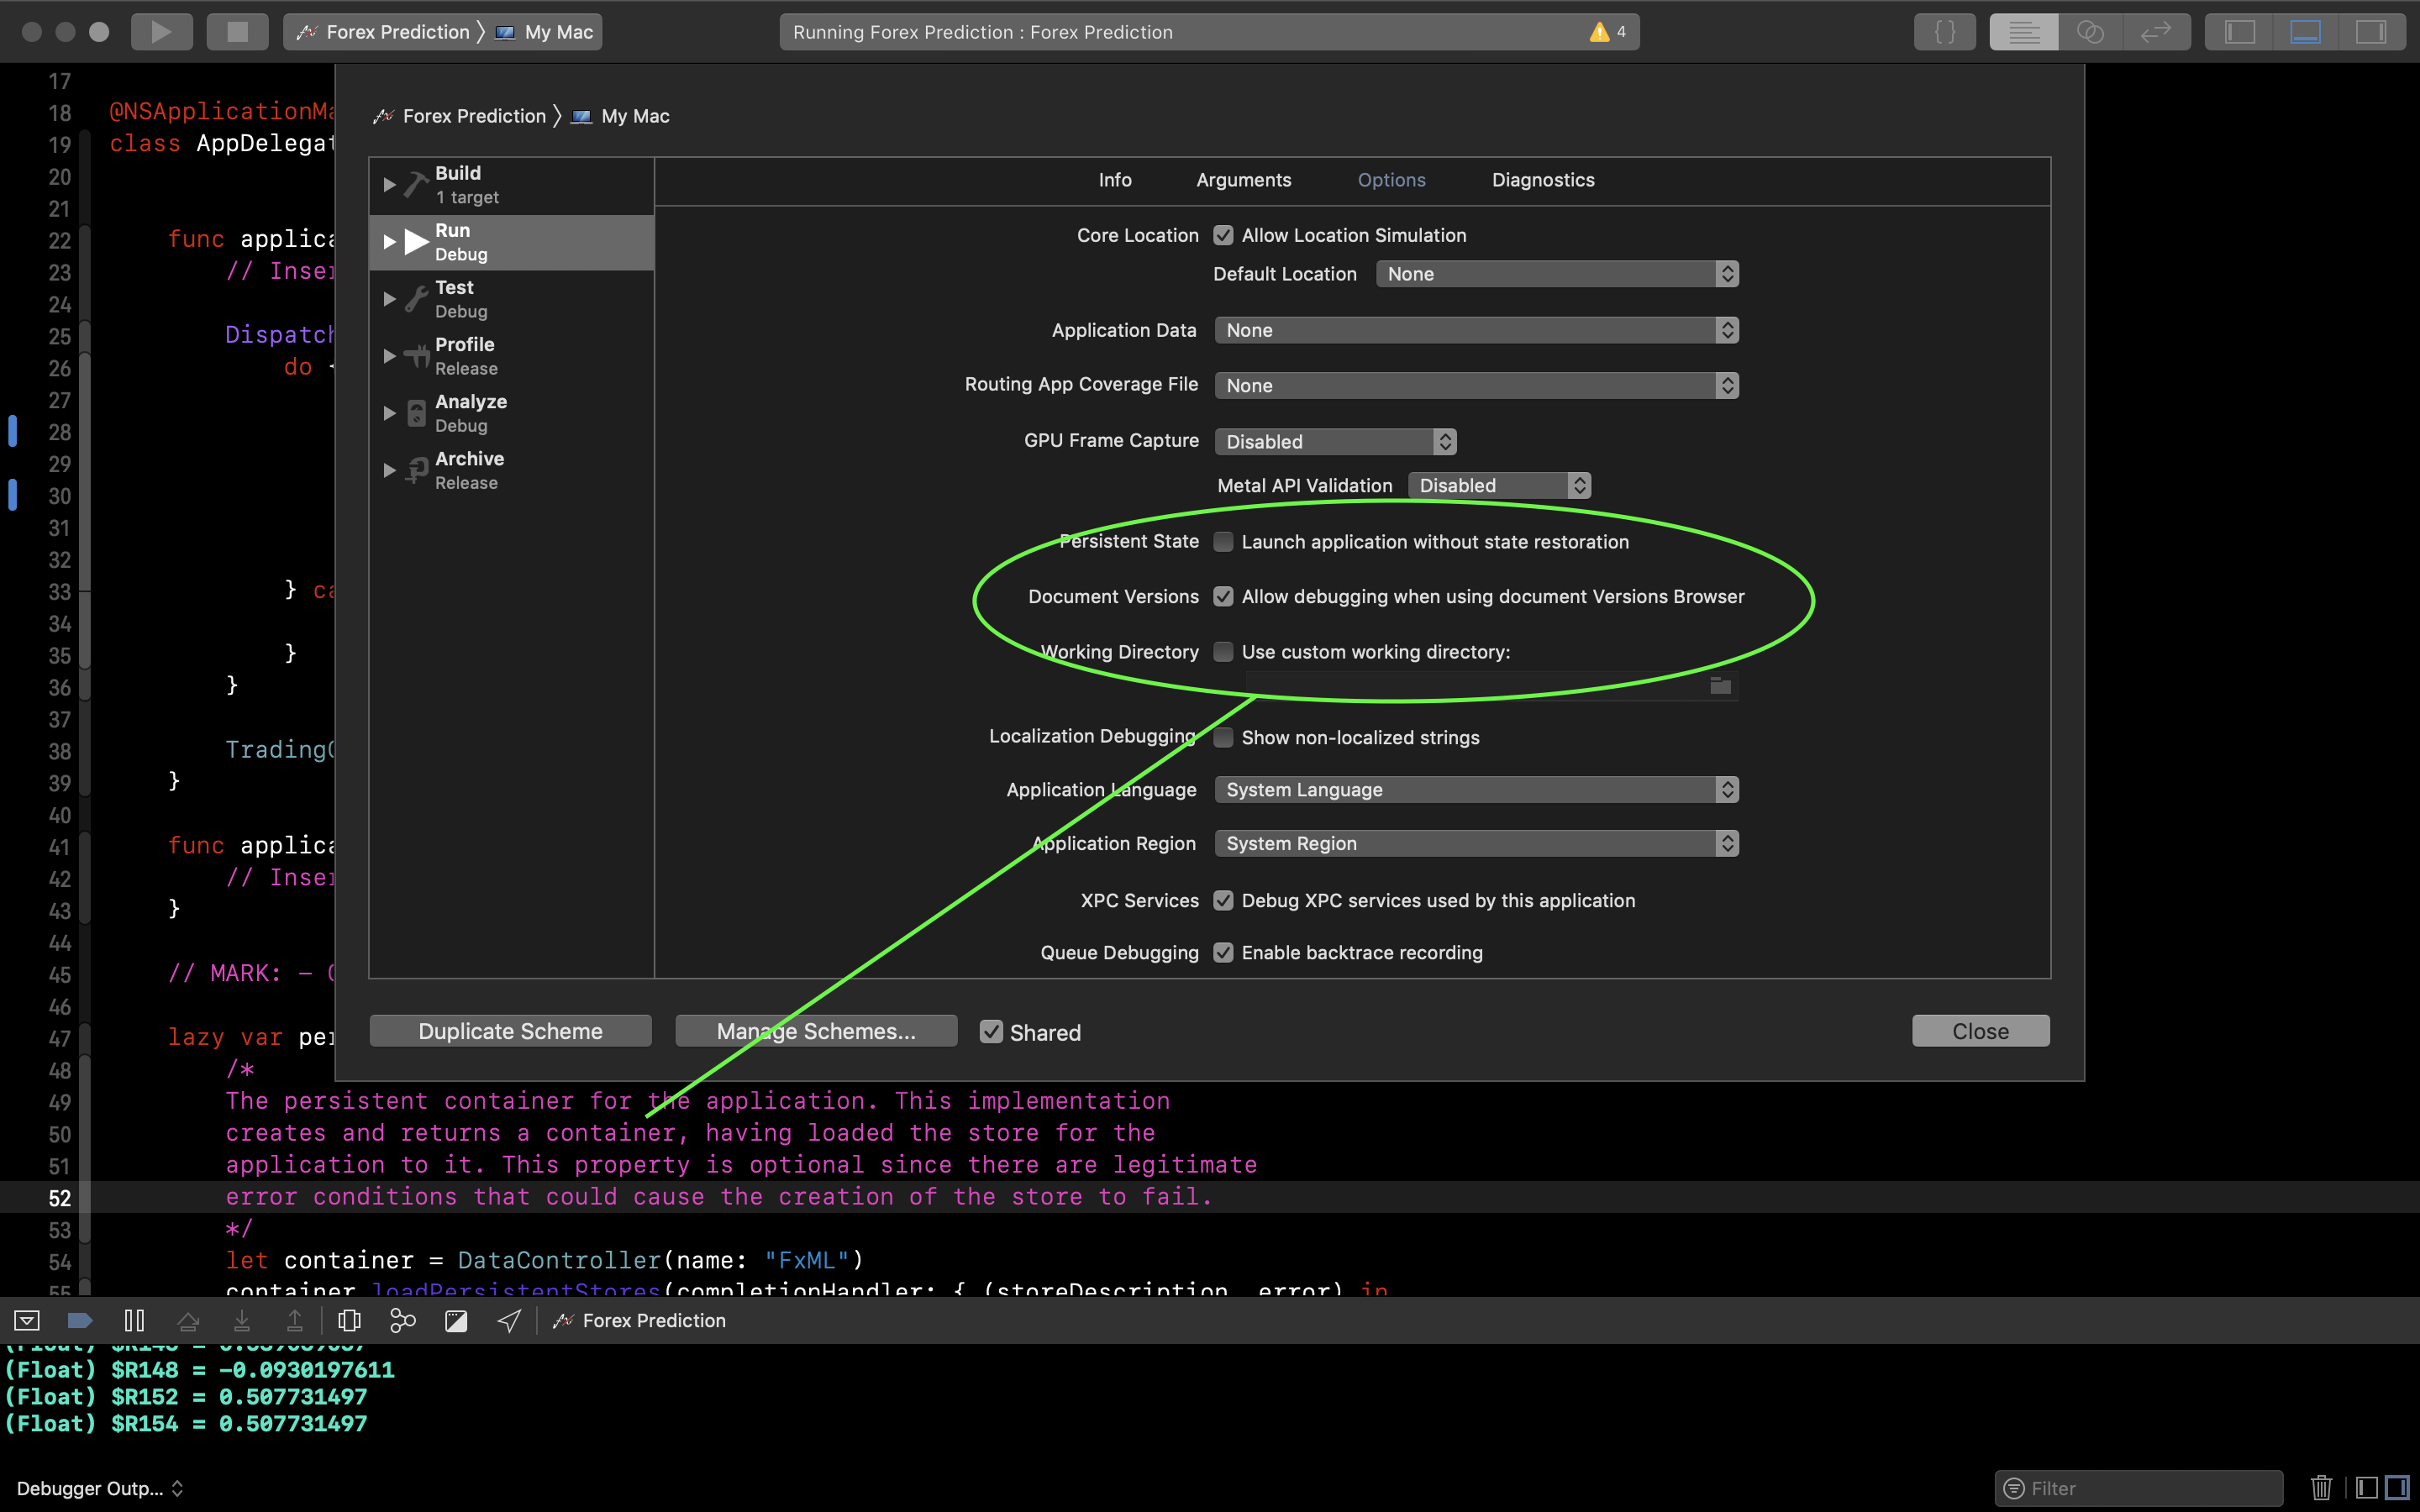Switch to the Info tab
2420x1512 pixels.
pos(1115,180)
